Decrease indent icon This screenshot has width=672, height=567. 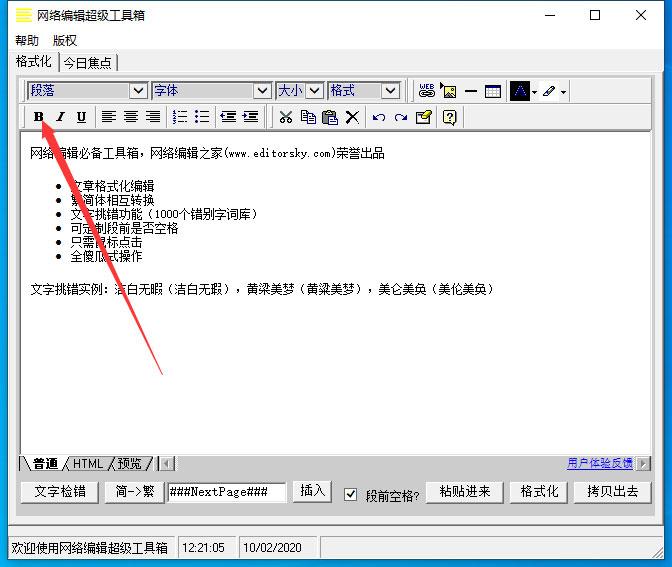point(228,117)
